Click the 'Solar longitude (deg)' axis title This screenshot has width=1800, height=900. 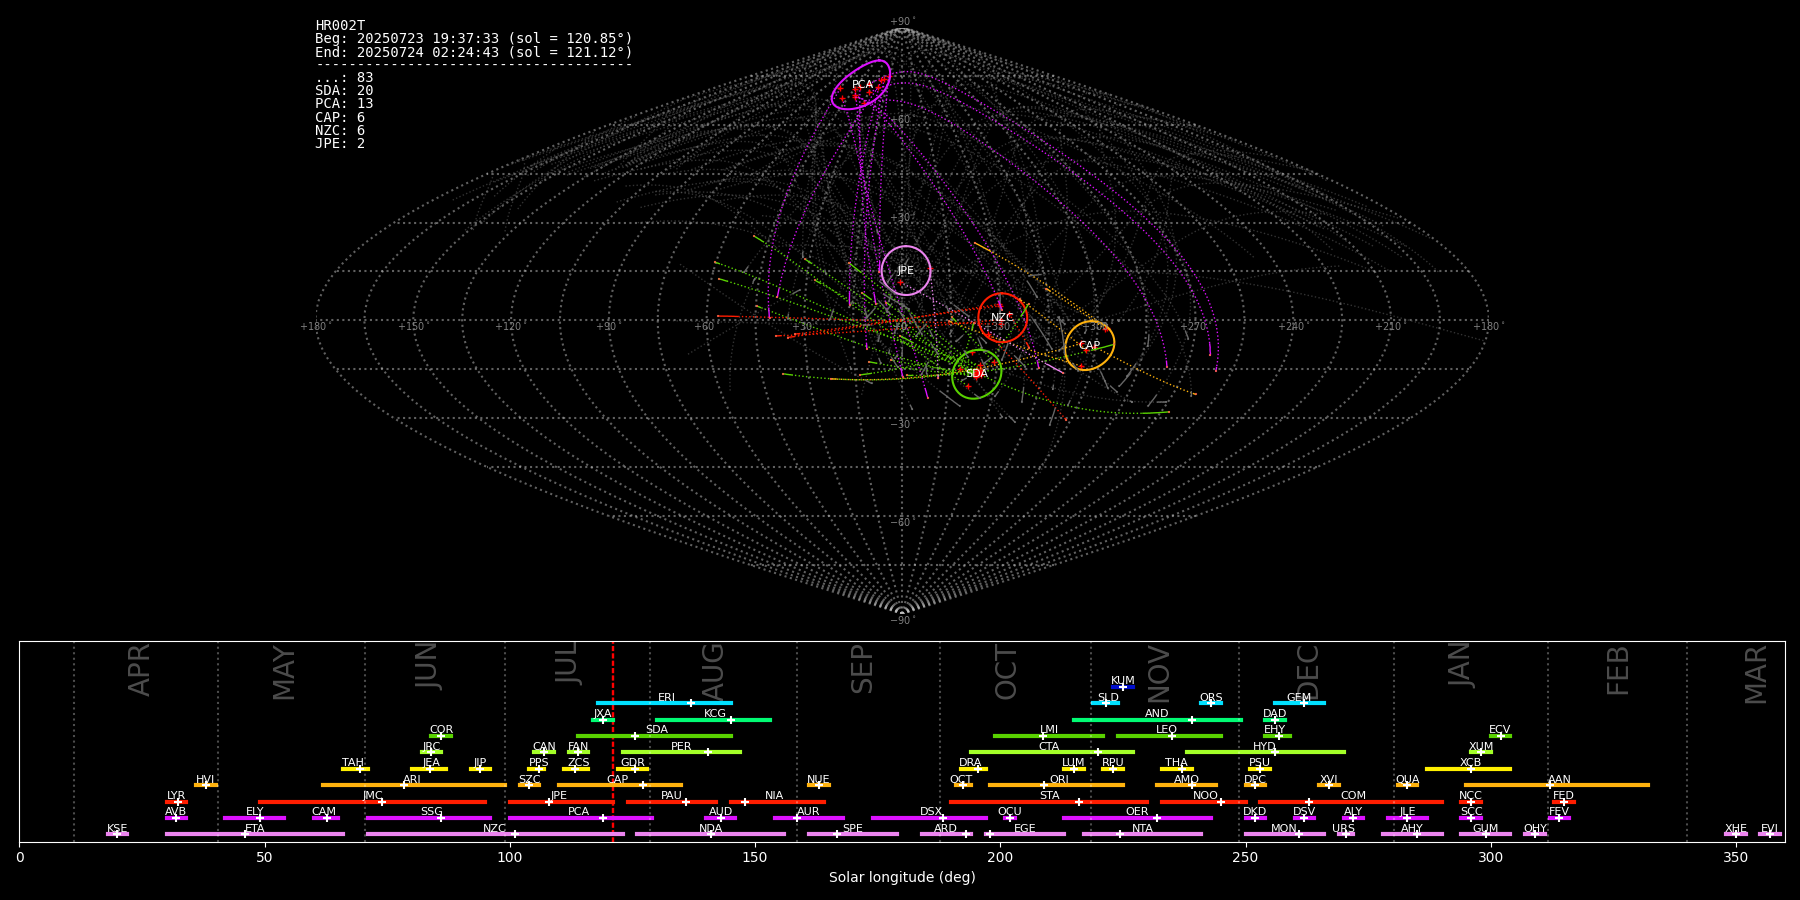pos(902,878)
